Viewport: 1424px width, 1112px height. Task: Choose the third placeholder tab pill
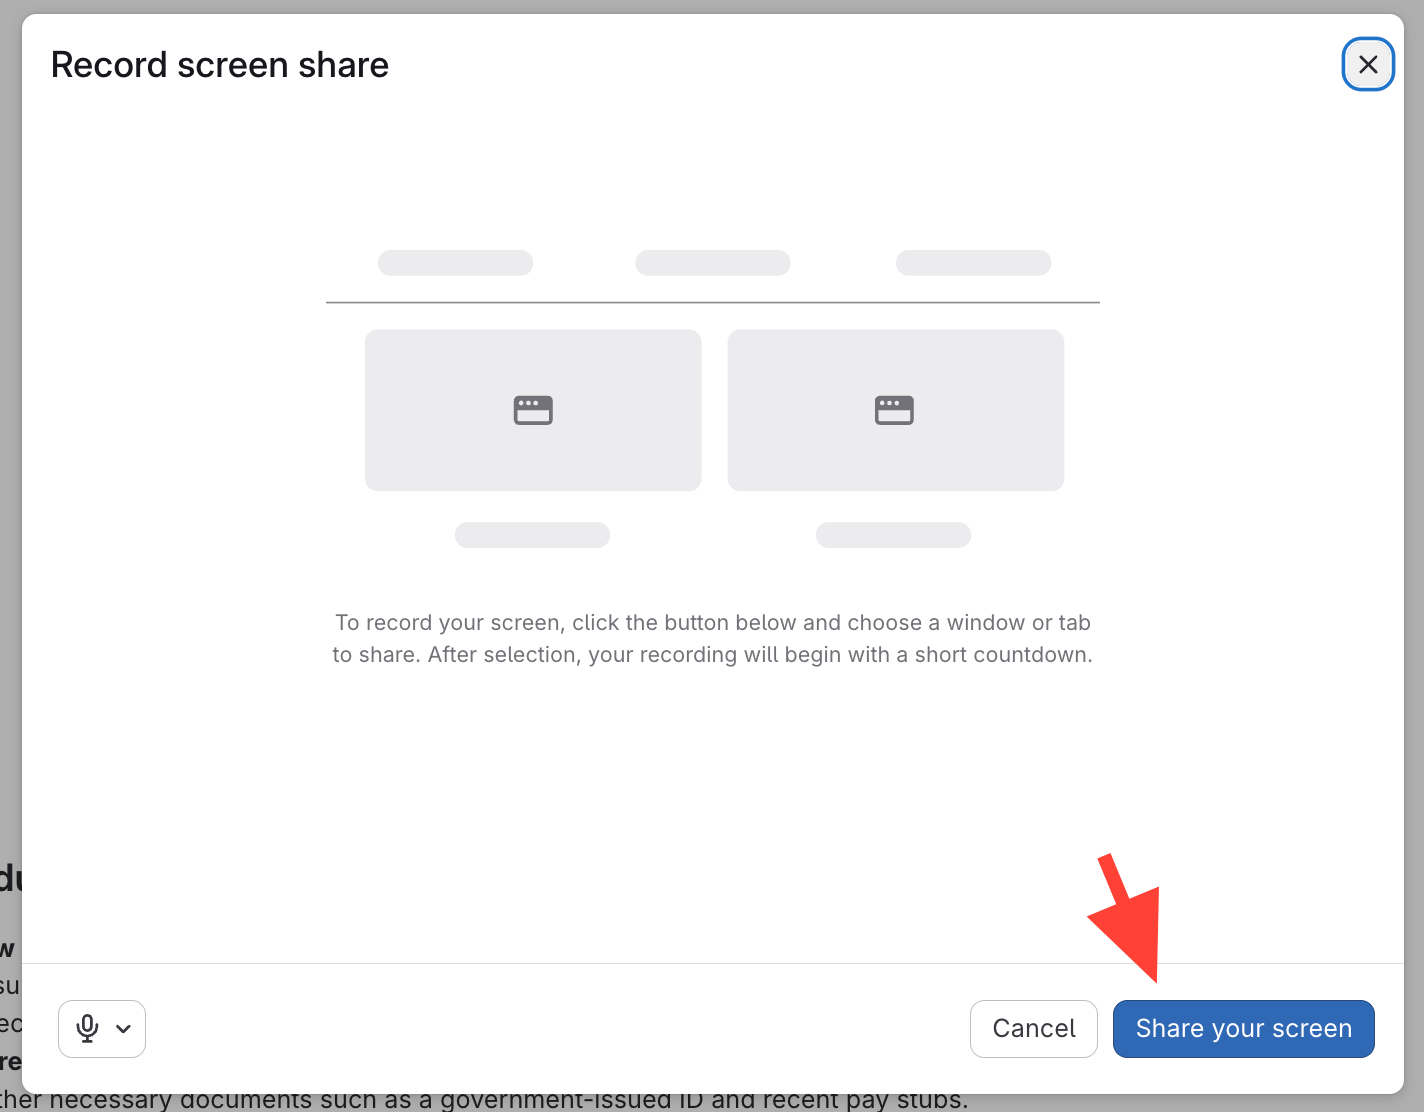(973, 263)
